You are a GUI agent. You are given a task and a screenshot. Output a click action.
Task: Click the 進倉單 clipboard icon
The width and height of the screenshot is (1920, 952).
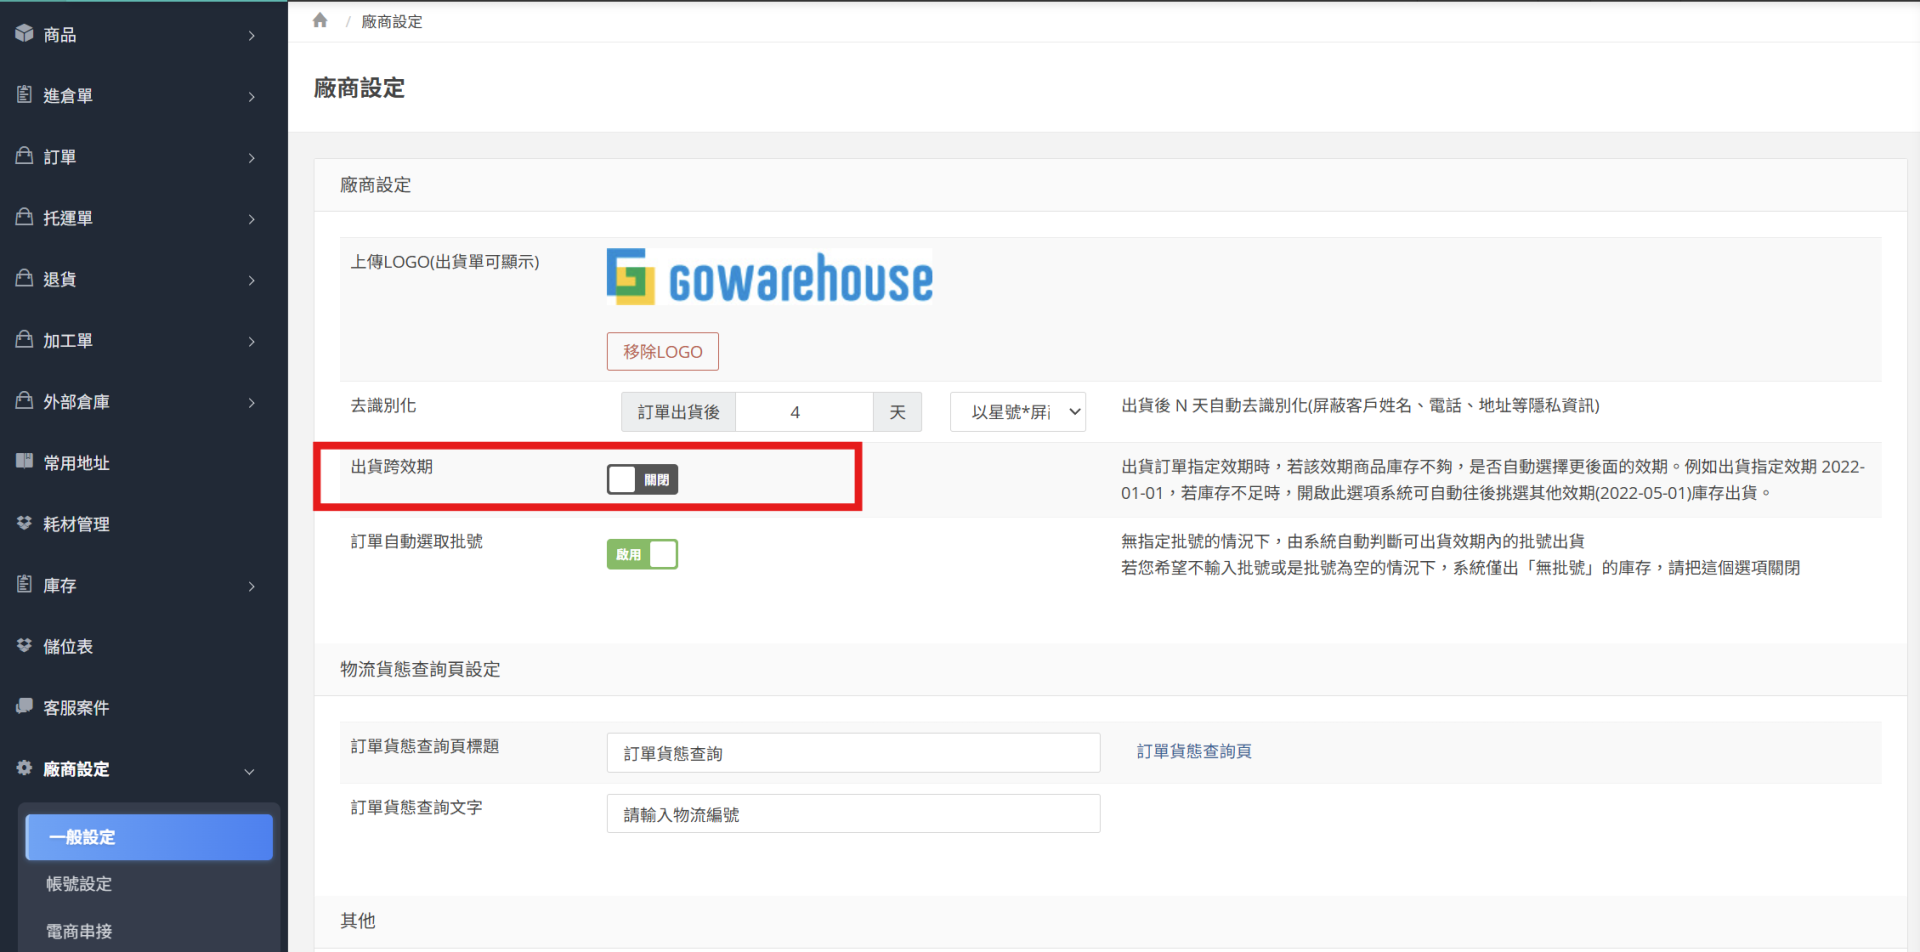[x=25, y=95]
